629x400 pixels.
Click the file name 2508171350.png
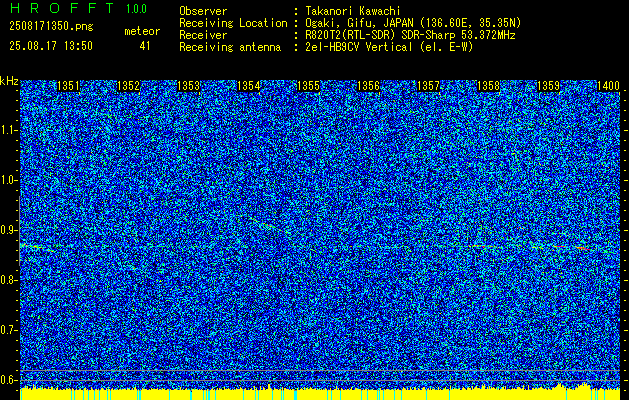click(x=51, y=27)
